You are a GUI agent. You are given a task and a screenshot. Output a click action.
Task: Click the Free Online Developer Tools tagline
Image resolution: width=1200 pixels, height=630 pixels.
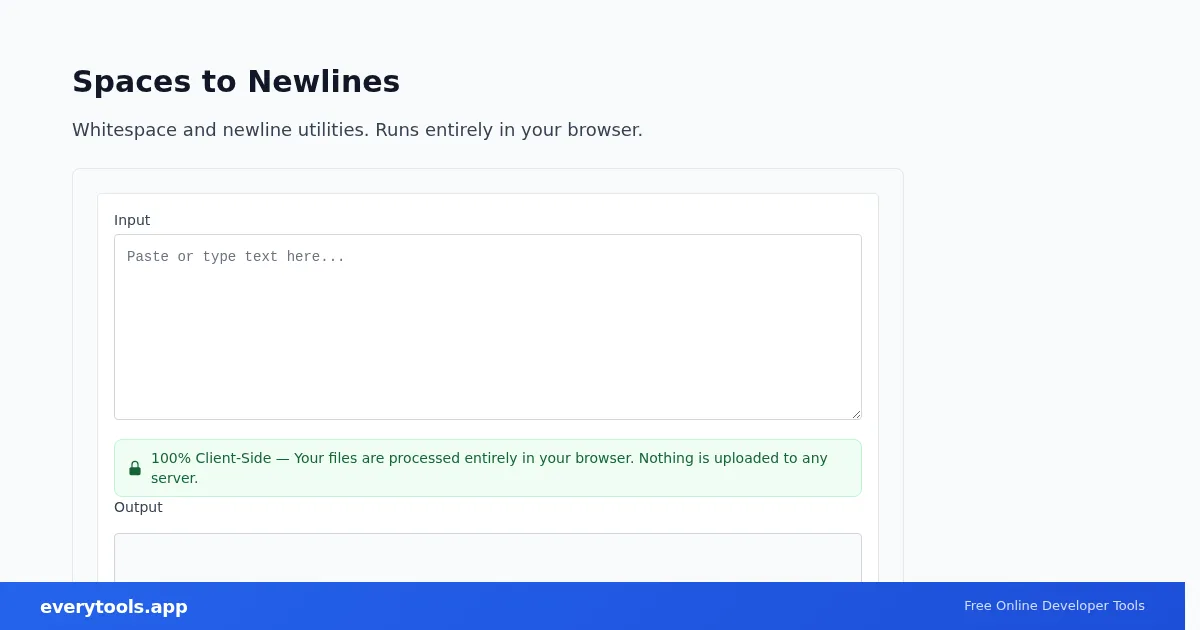tap(1054, 606)
